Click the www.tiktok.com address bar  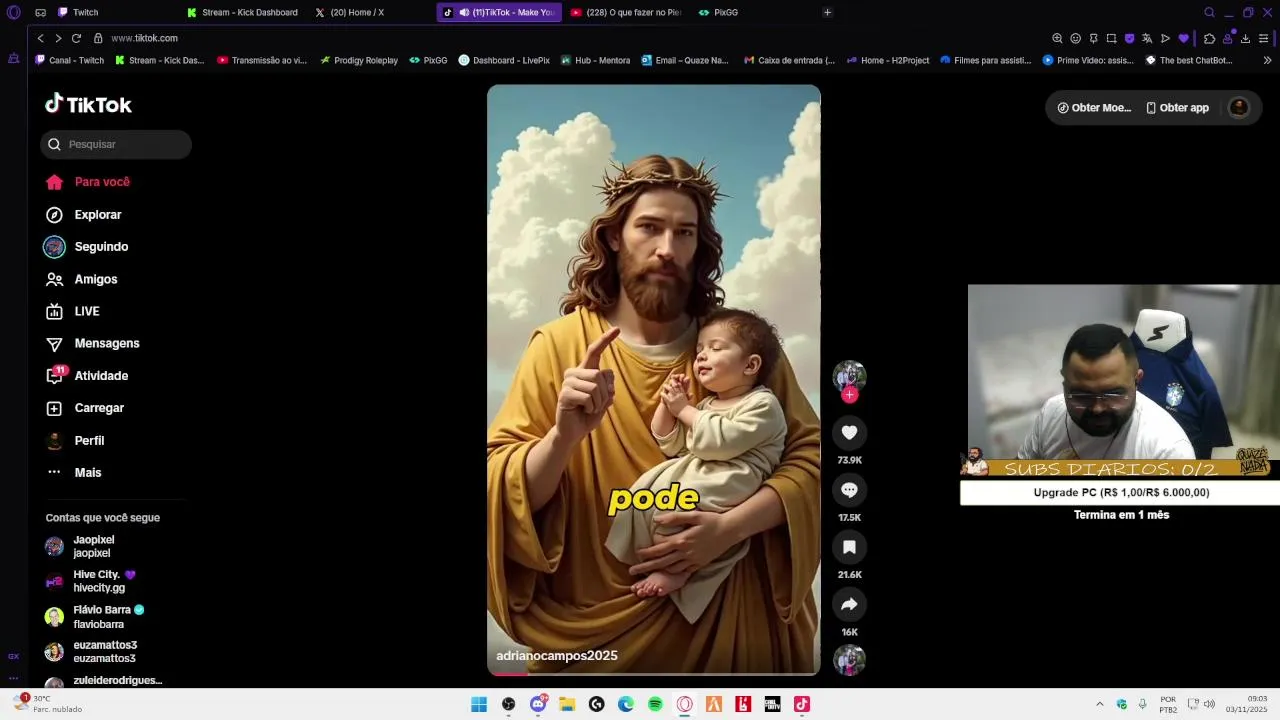point(144,38)
